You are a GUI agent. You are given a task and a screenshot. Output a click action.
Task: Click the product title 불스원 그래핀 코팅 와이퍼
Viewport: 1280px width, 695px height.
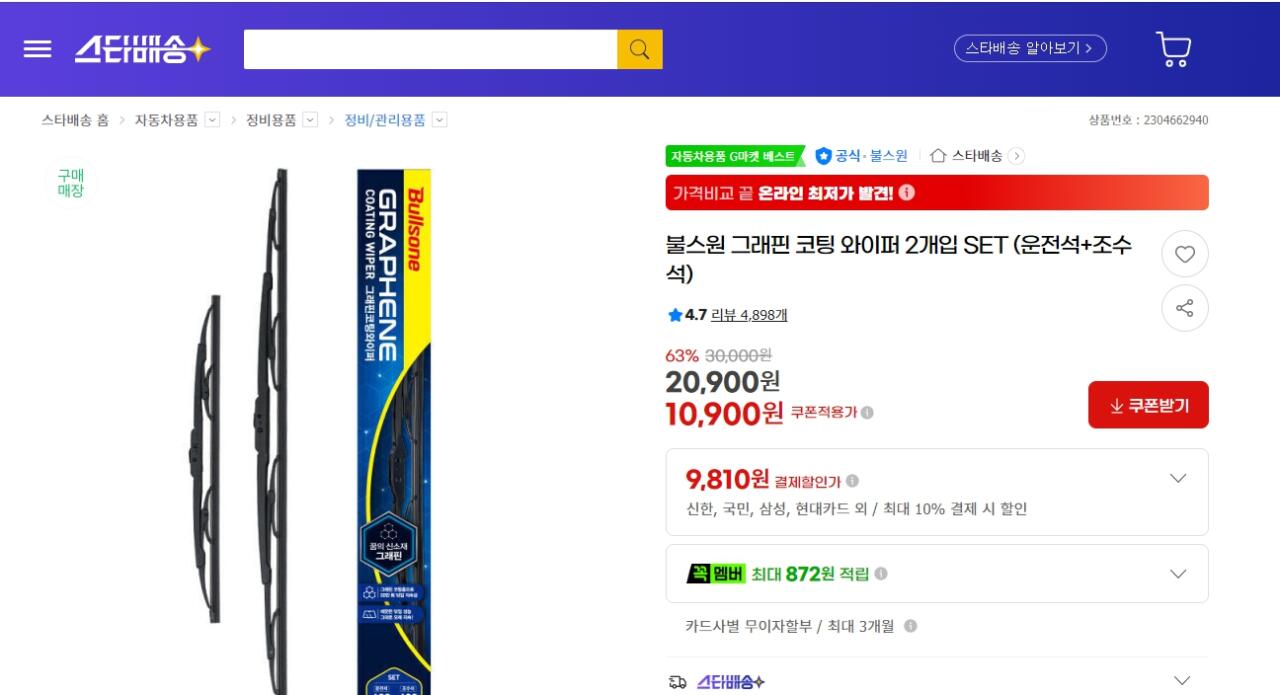(898, 260)
